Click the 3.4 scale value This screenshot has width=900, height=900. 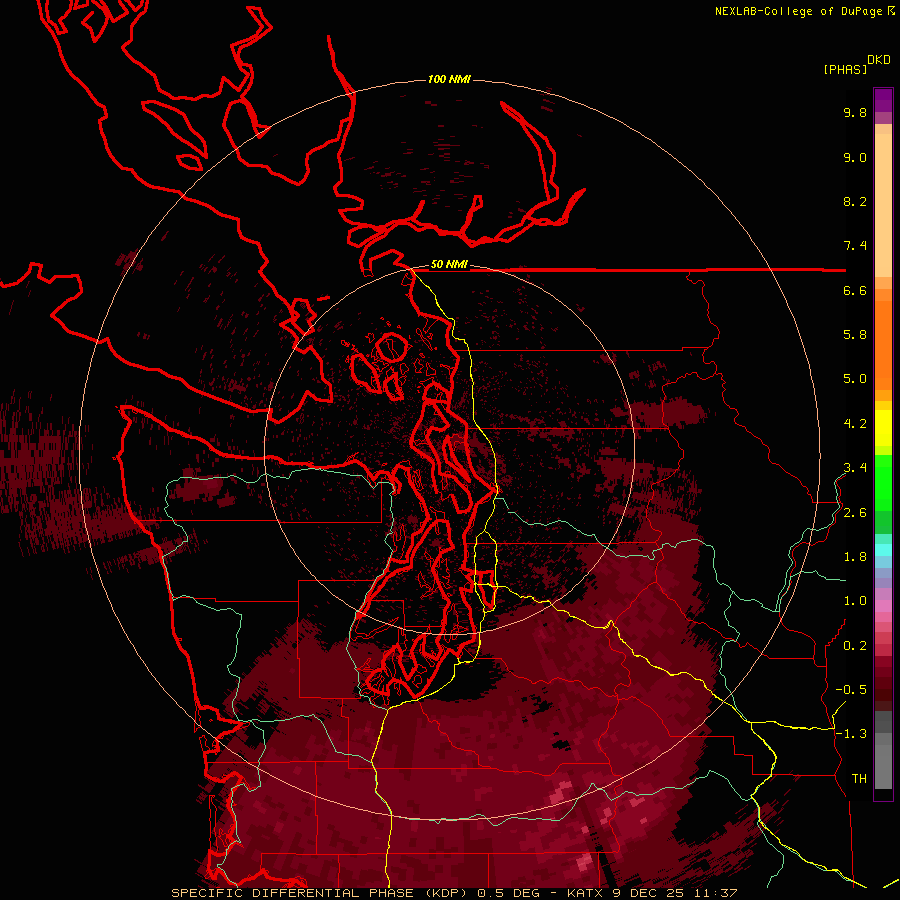click(855, 468)
